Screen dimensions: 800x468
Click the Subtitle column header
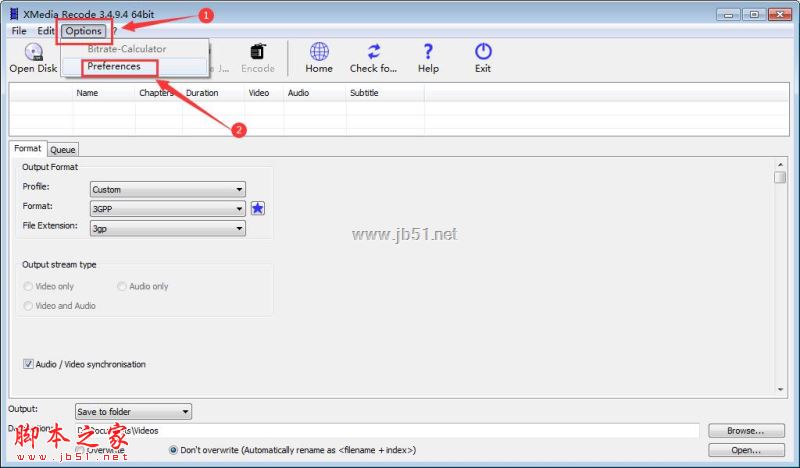385,93
